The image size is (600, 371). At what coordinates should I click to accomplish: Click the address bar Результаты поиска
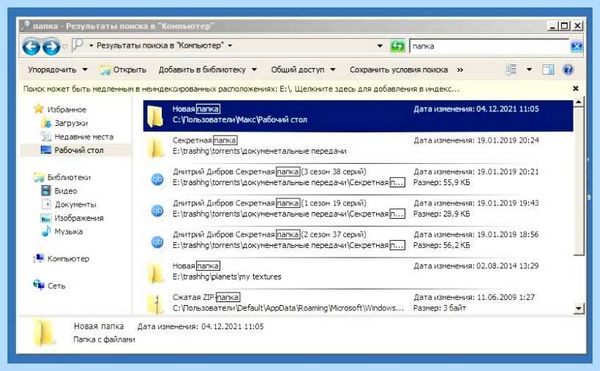coord(160,46)
